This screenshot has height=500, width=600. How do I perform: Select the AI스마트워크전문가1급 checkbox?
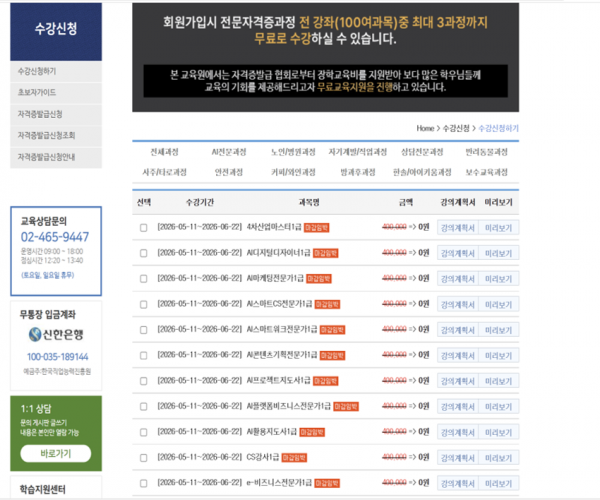click(x=143, y=330)
